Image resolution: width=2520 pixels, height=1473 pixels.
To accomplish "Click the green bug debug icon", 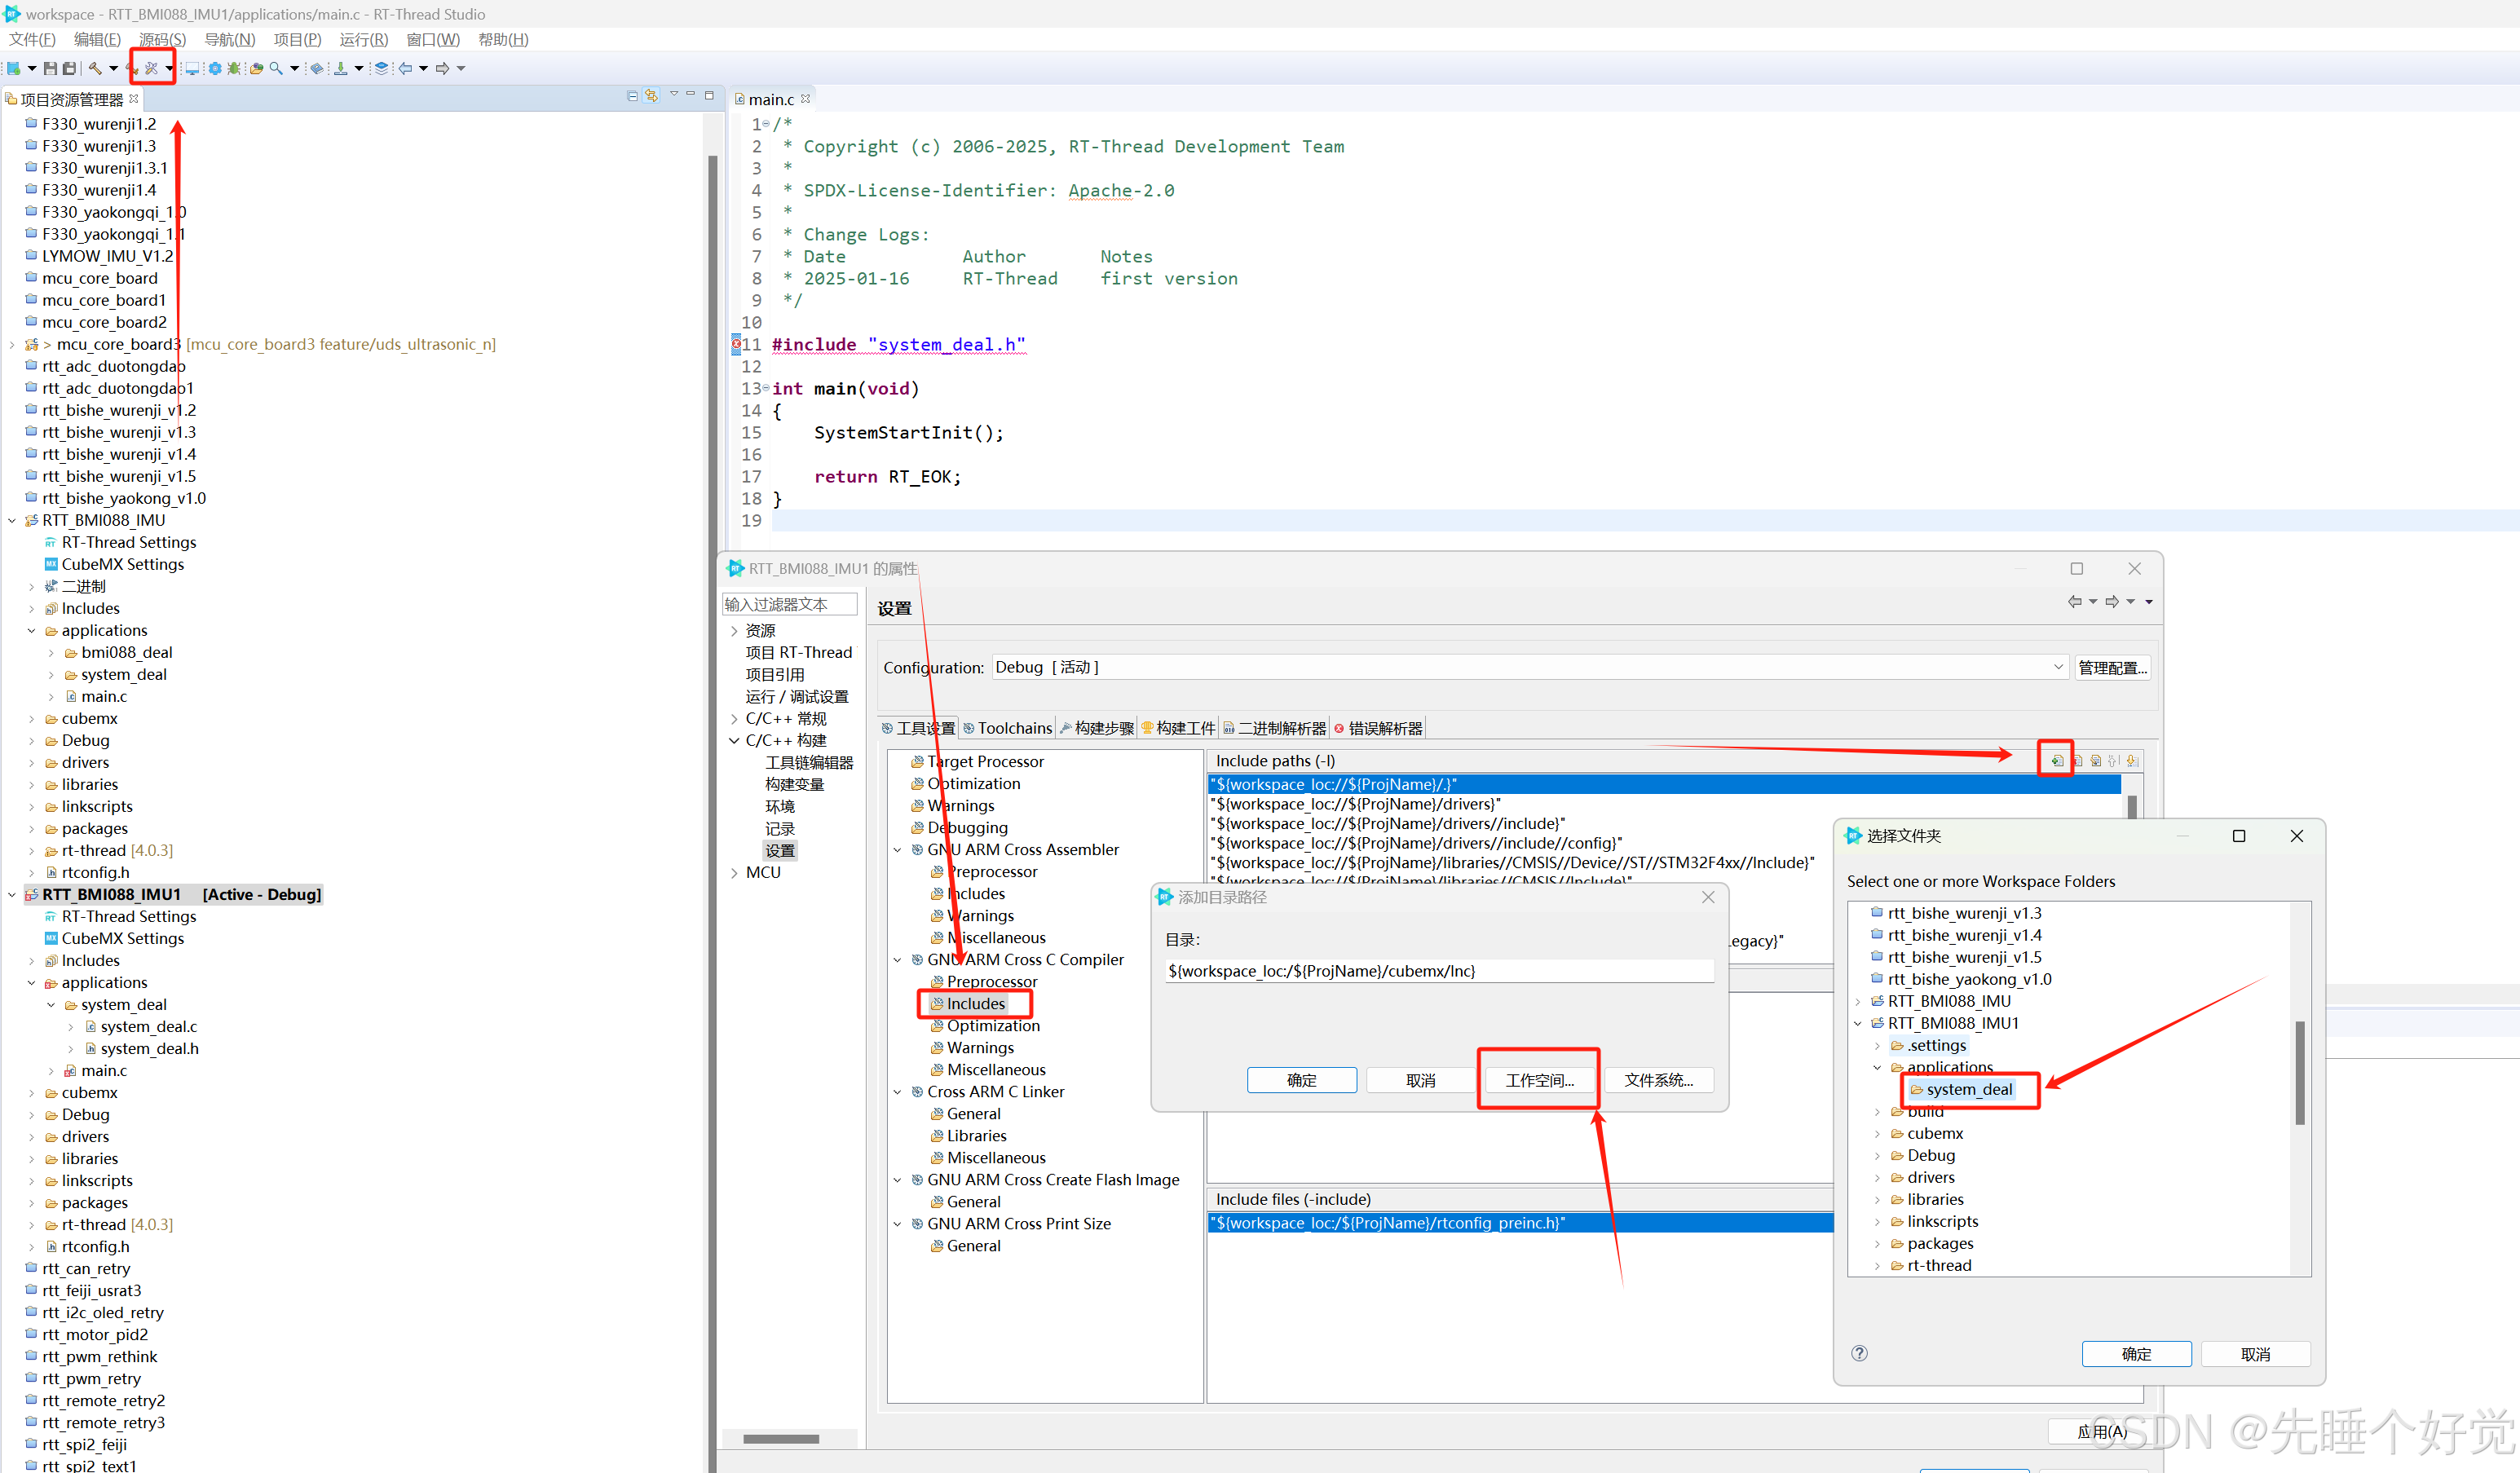I will 233,68.
